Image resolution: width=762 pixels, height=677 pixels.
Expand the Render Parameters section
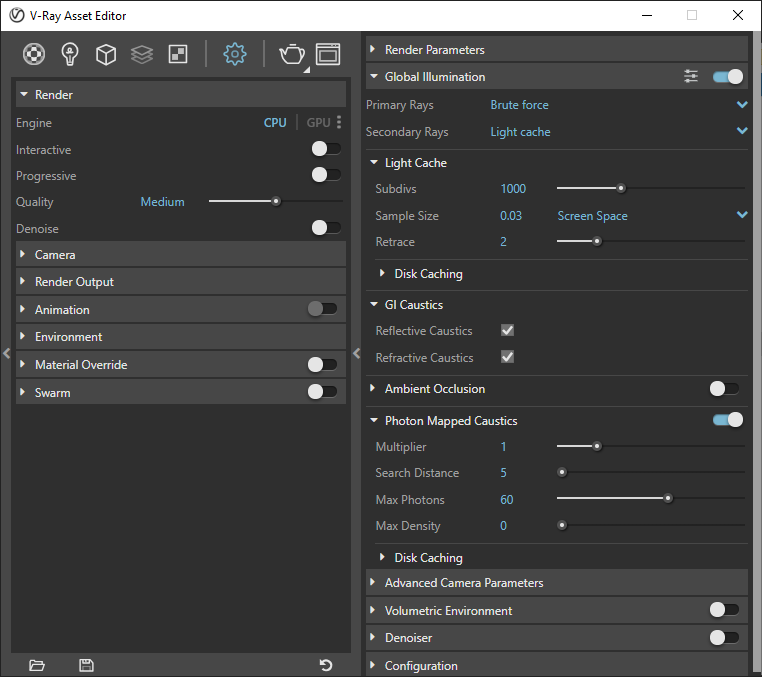click(x=556, y=50)
